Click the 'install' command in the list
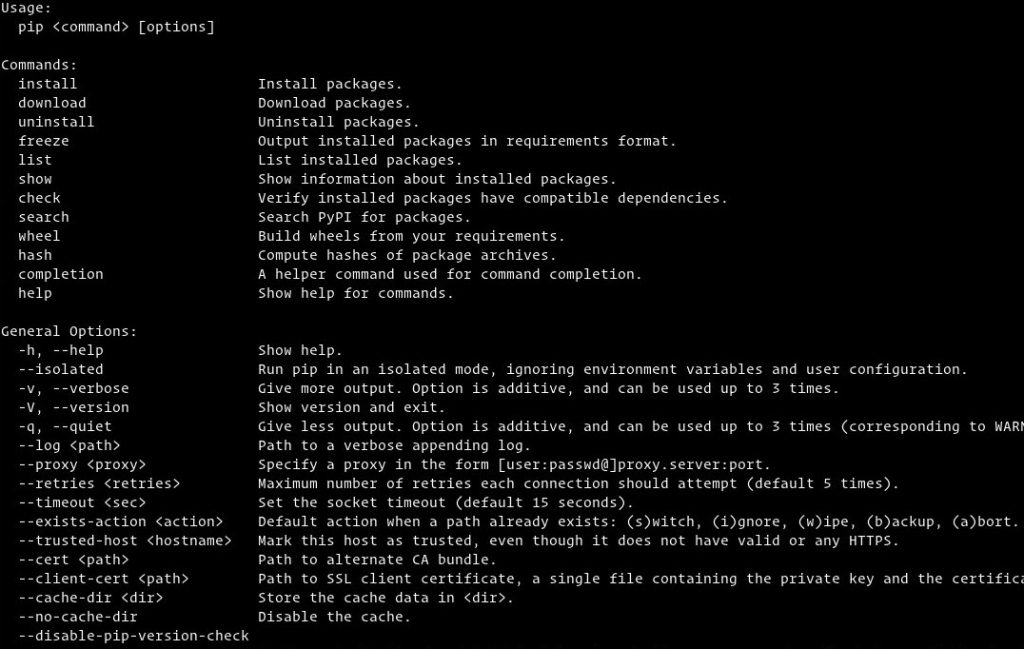This screenshot has height=649, width=1024. pyautogui.click(x=47, y=84)
